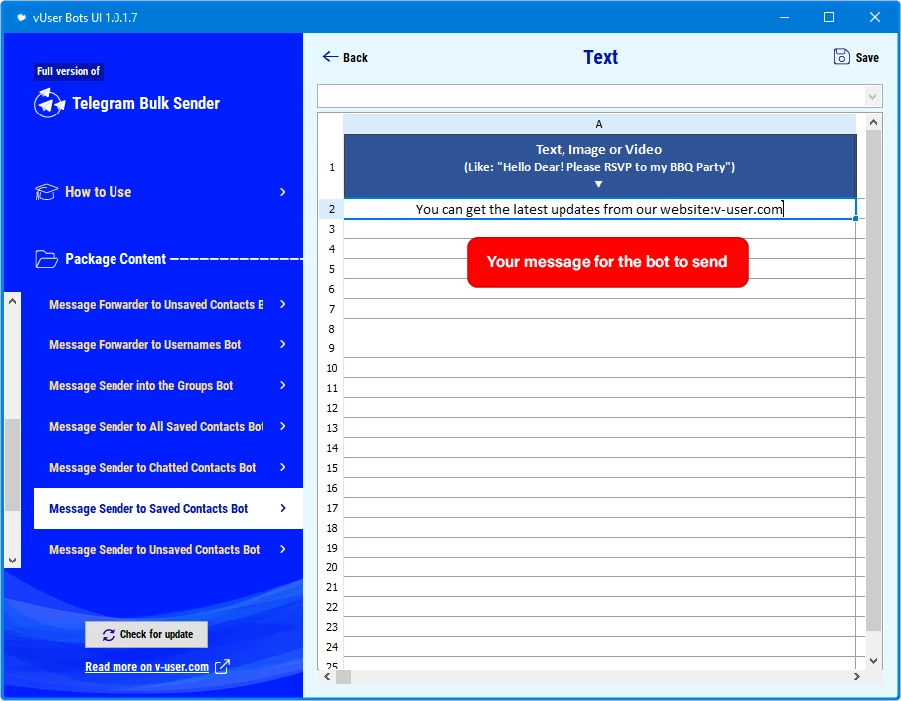The image size is (901, 701).
Task: Expand Message Forwarder to Unsaved Contacts chevron
Action: click(283, 304)
